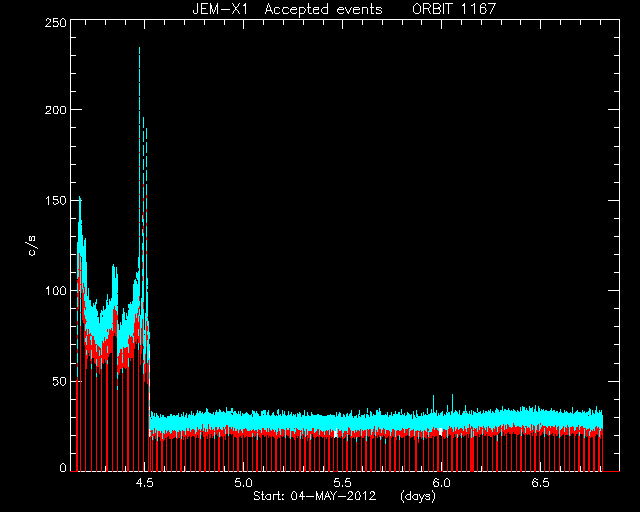Screen dimensions: 640x512
Task: Click the 250 y-axis tick label
Action: click(x=56, y=23)
